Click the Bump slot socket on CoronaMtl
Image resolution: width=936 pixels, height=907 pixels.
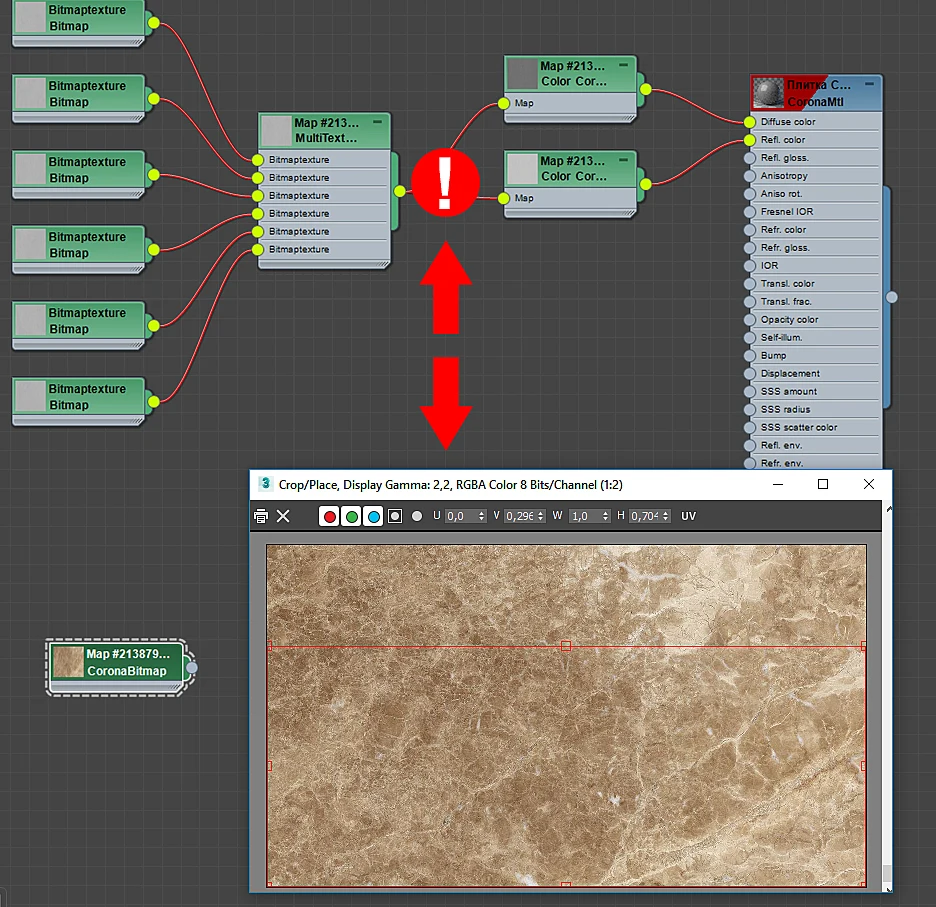pos(750,356)
